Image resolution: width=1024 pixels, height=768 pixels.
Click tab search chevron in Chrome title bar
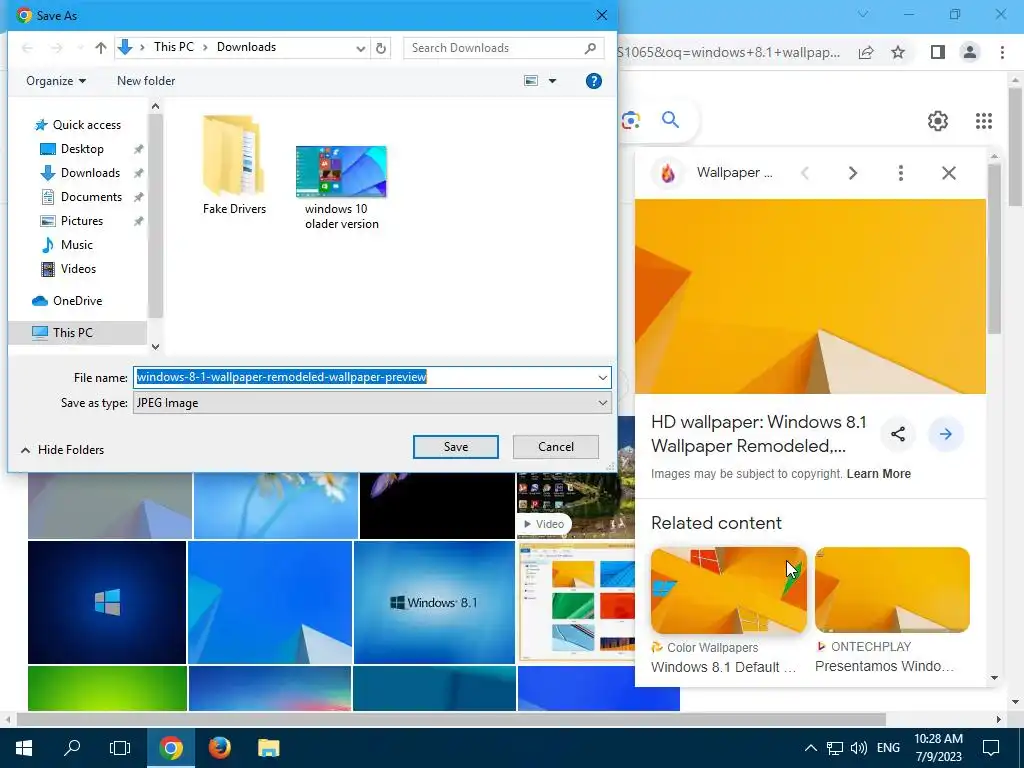[863, 14]
